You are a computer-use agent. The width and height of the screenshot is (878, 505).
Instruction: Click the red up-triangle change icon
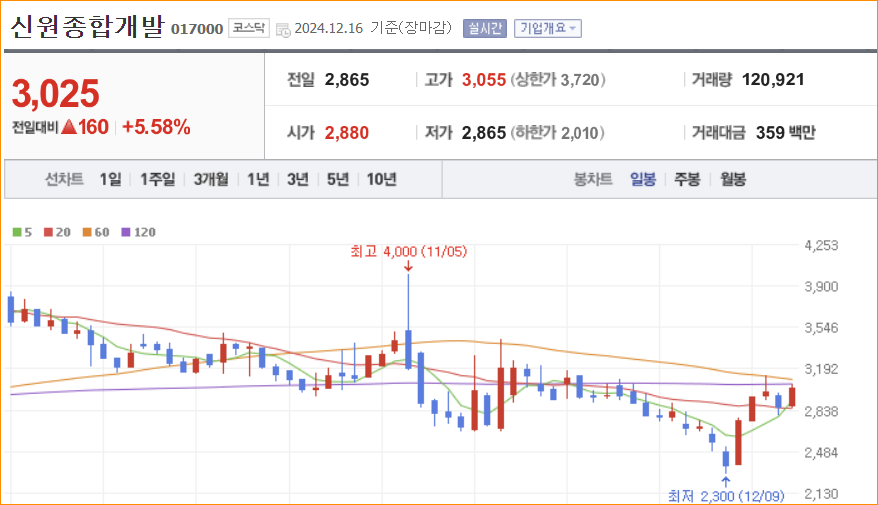[x=69, y=127]
